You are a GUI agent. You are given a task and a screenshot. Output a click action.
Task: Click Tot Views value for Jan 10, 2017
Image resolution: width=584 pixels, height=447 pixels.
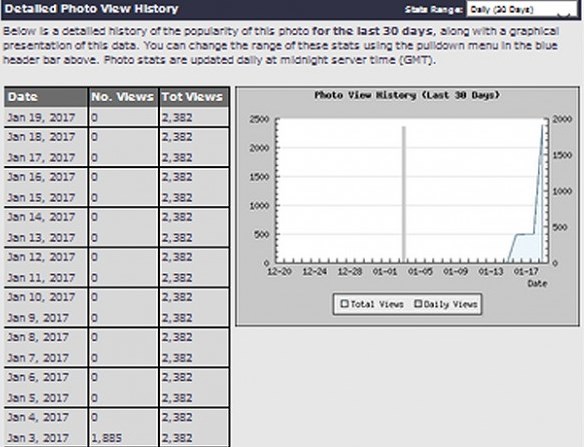point(177,297)
